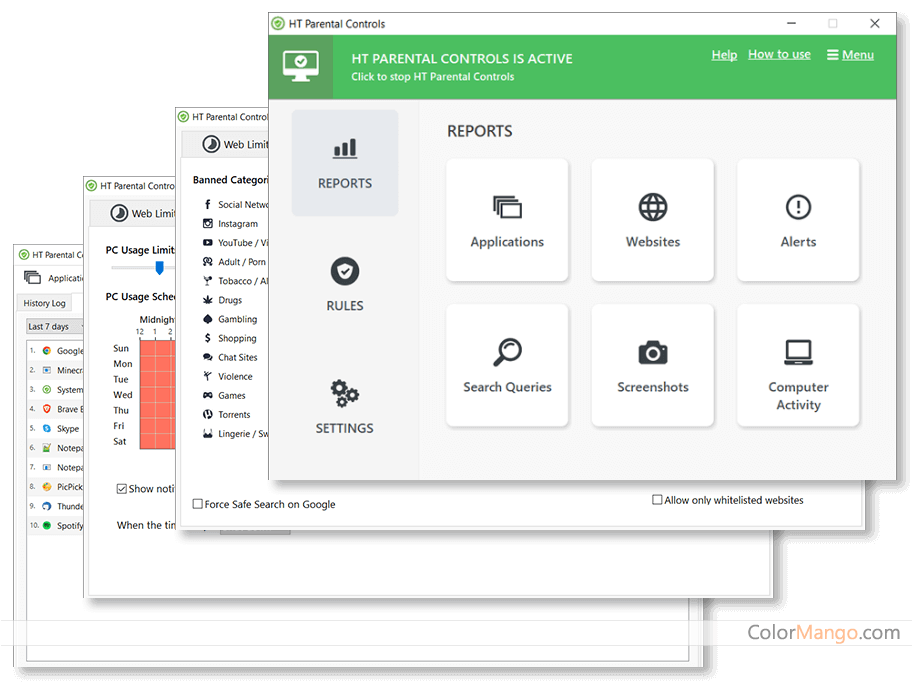
Task: Click the Gambling spade icon
Action: [x=208, y=319]
